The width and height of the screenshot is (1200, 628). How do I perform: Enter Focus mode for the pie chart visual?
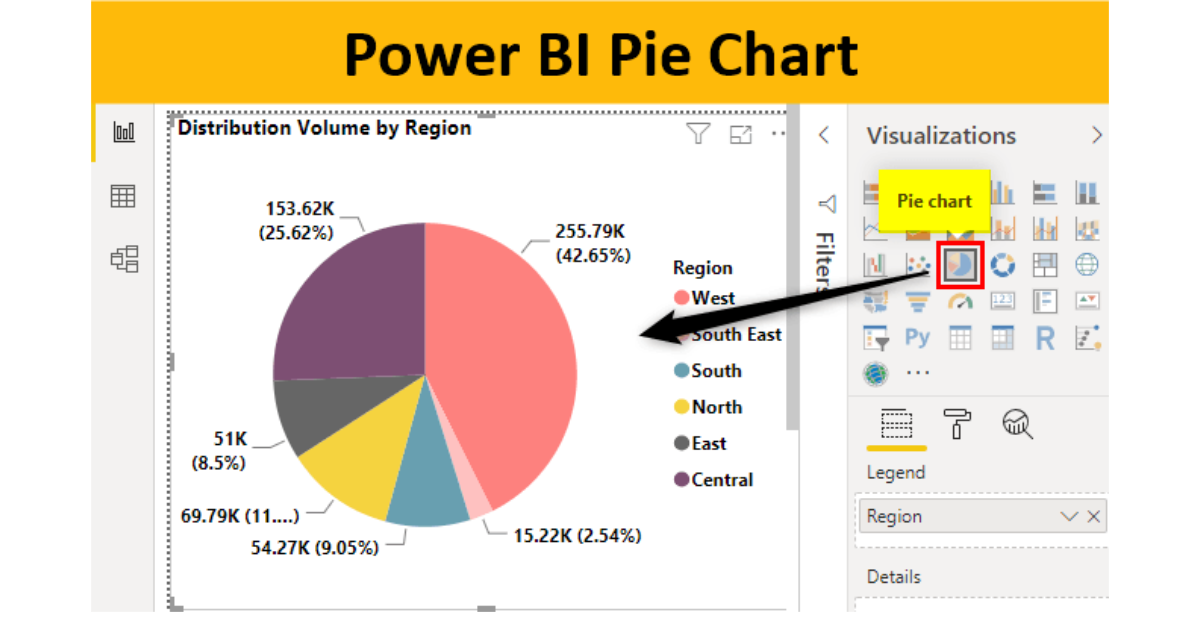(741, 135)
